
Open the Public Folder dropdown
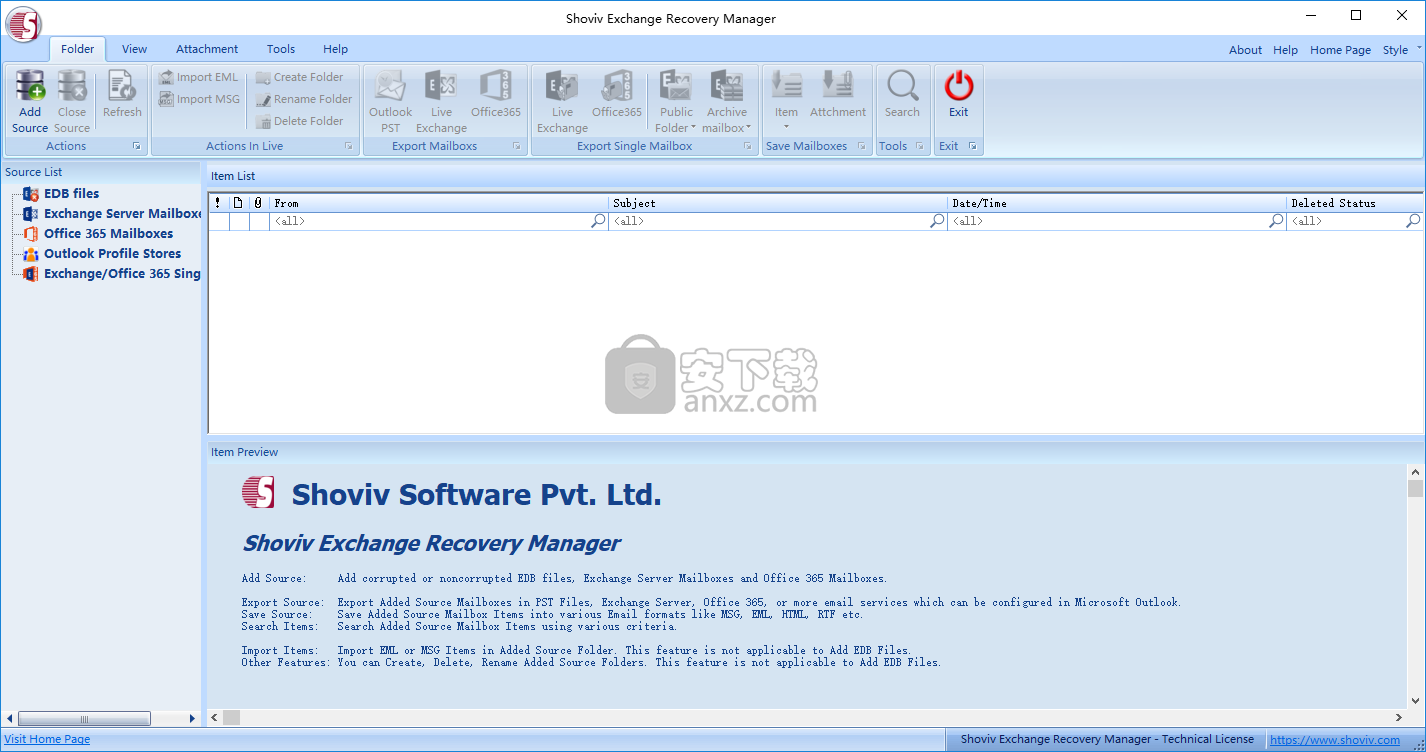(x=676, y=101)
